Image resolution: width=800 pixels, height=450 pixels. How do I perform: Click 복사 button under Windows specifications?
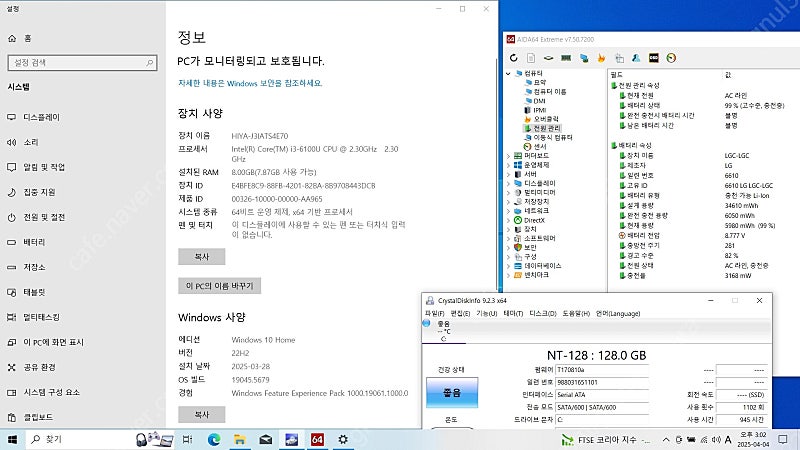(x=202, y=415)
